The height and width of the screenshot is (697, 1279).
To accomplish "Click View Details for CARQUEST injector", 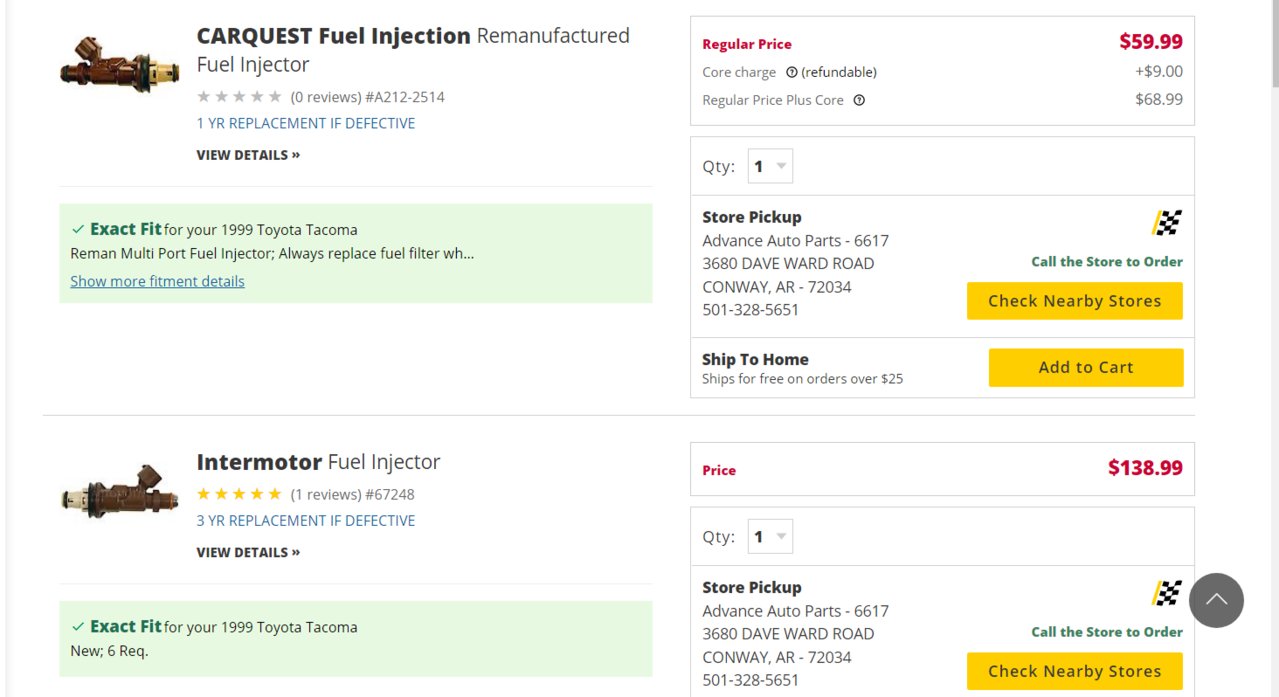I will (248, 155).
